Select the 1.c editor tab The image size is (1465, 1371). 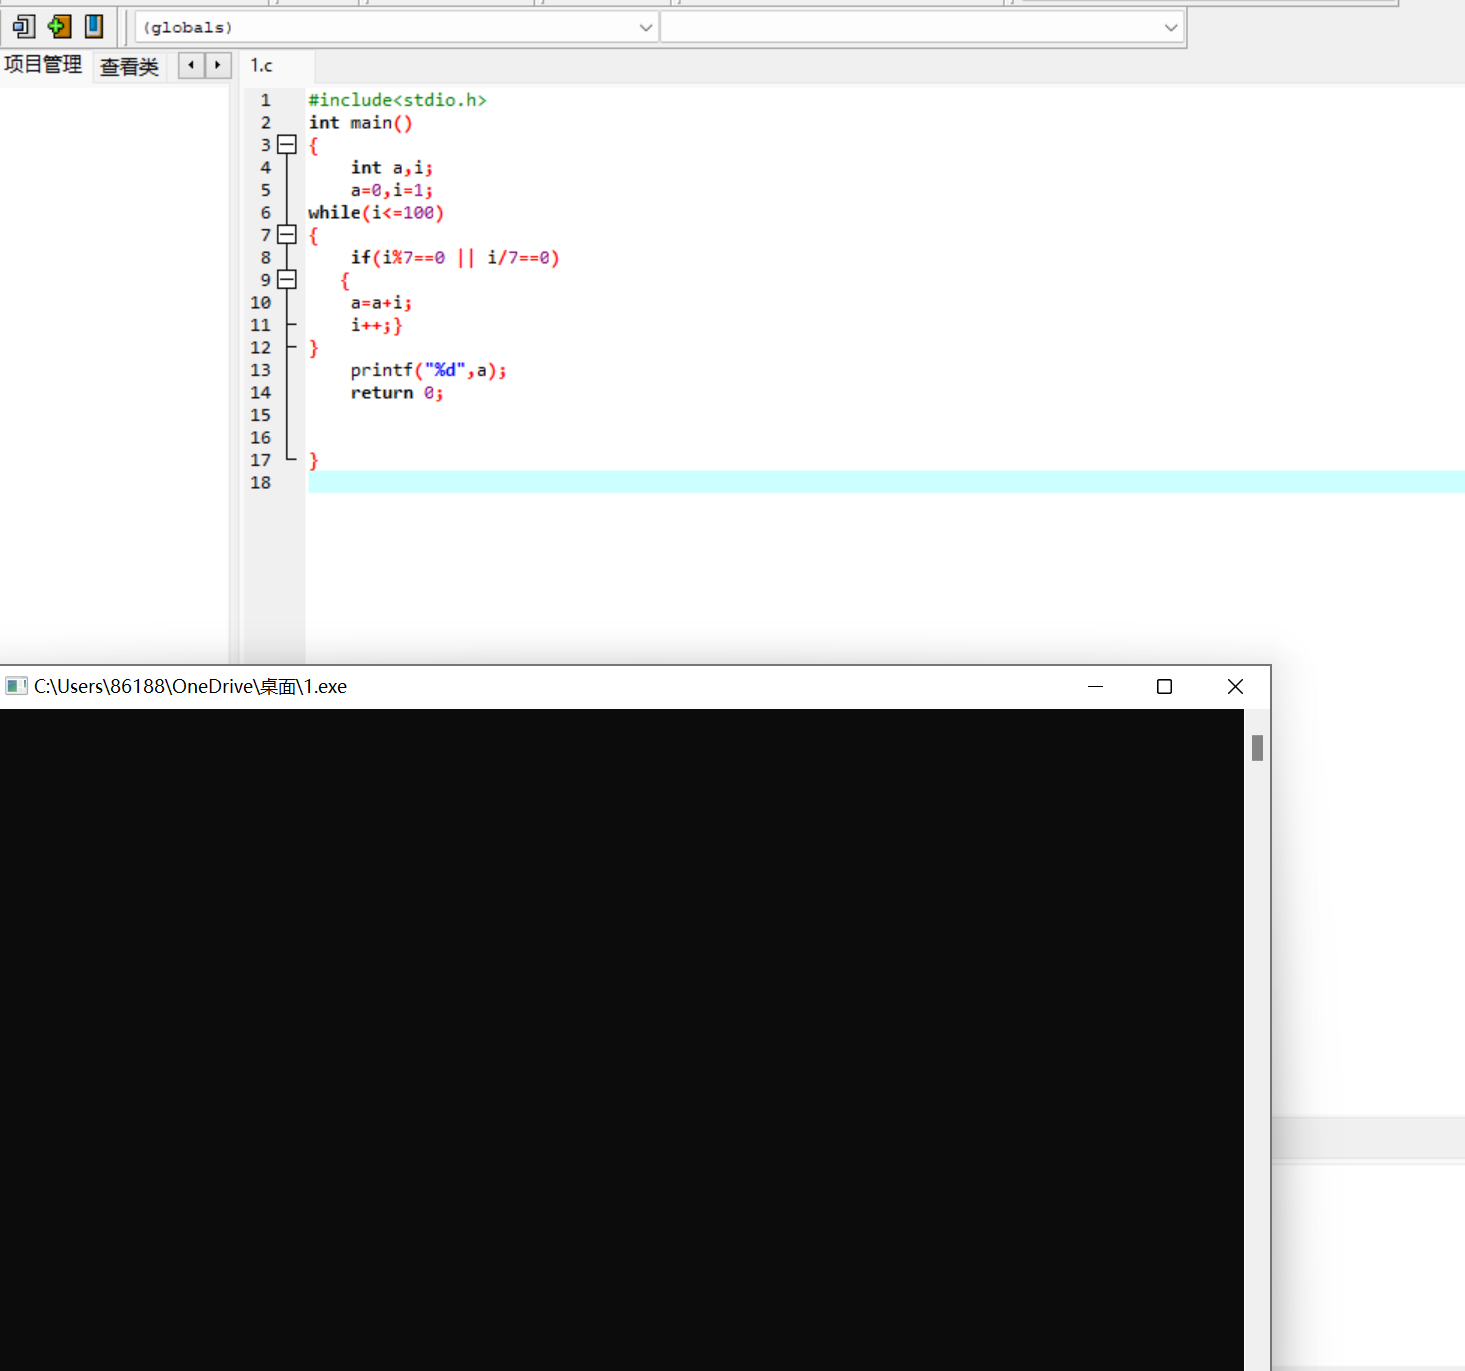pos(262,65)
